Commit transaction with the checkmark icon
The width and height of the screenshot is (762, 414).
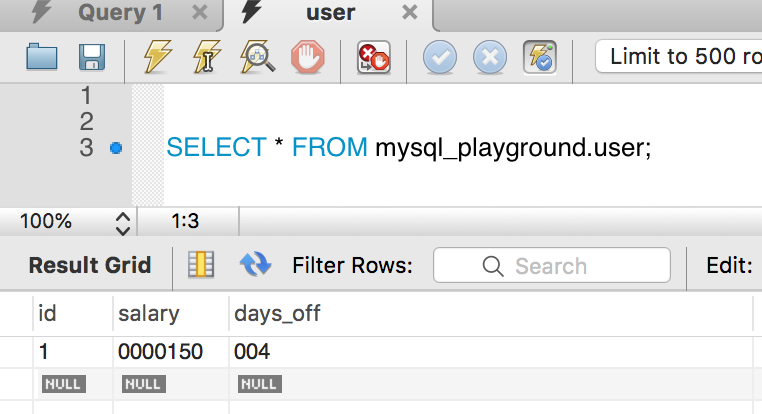tap(440, 57)
